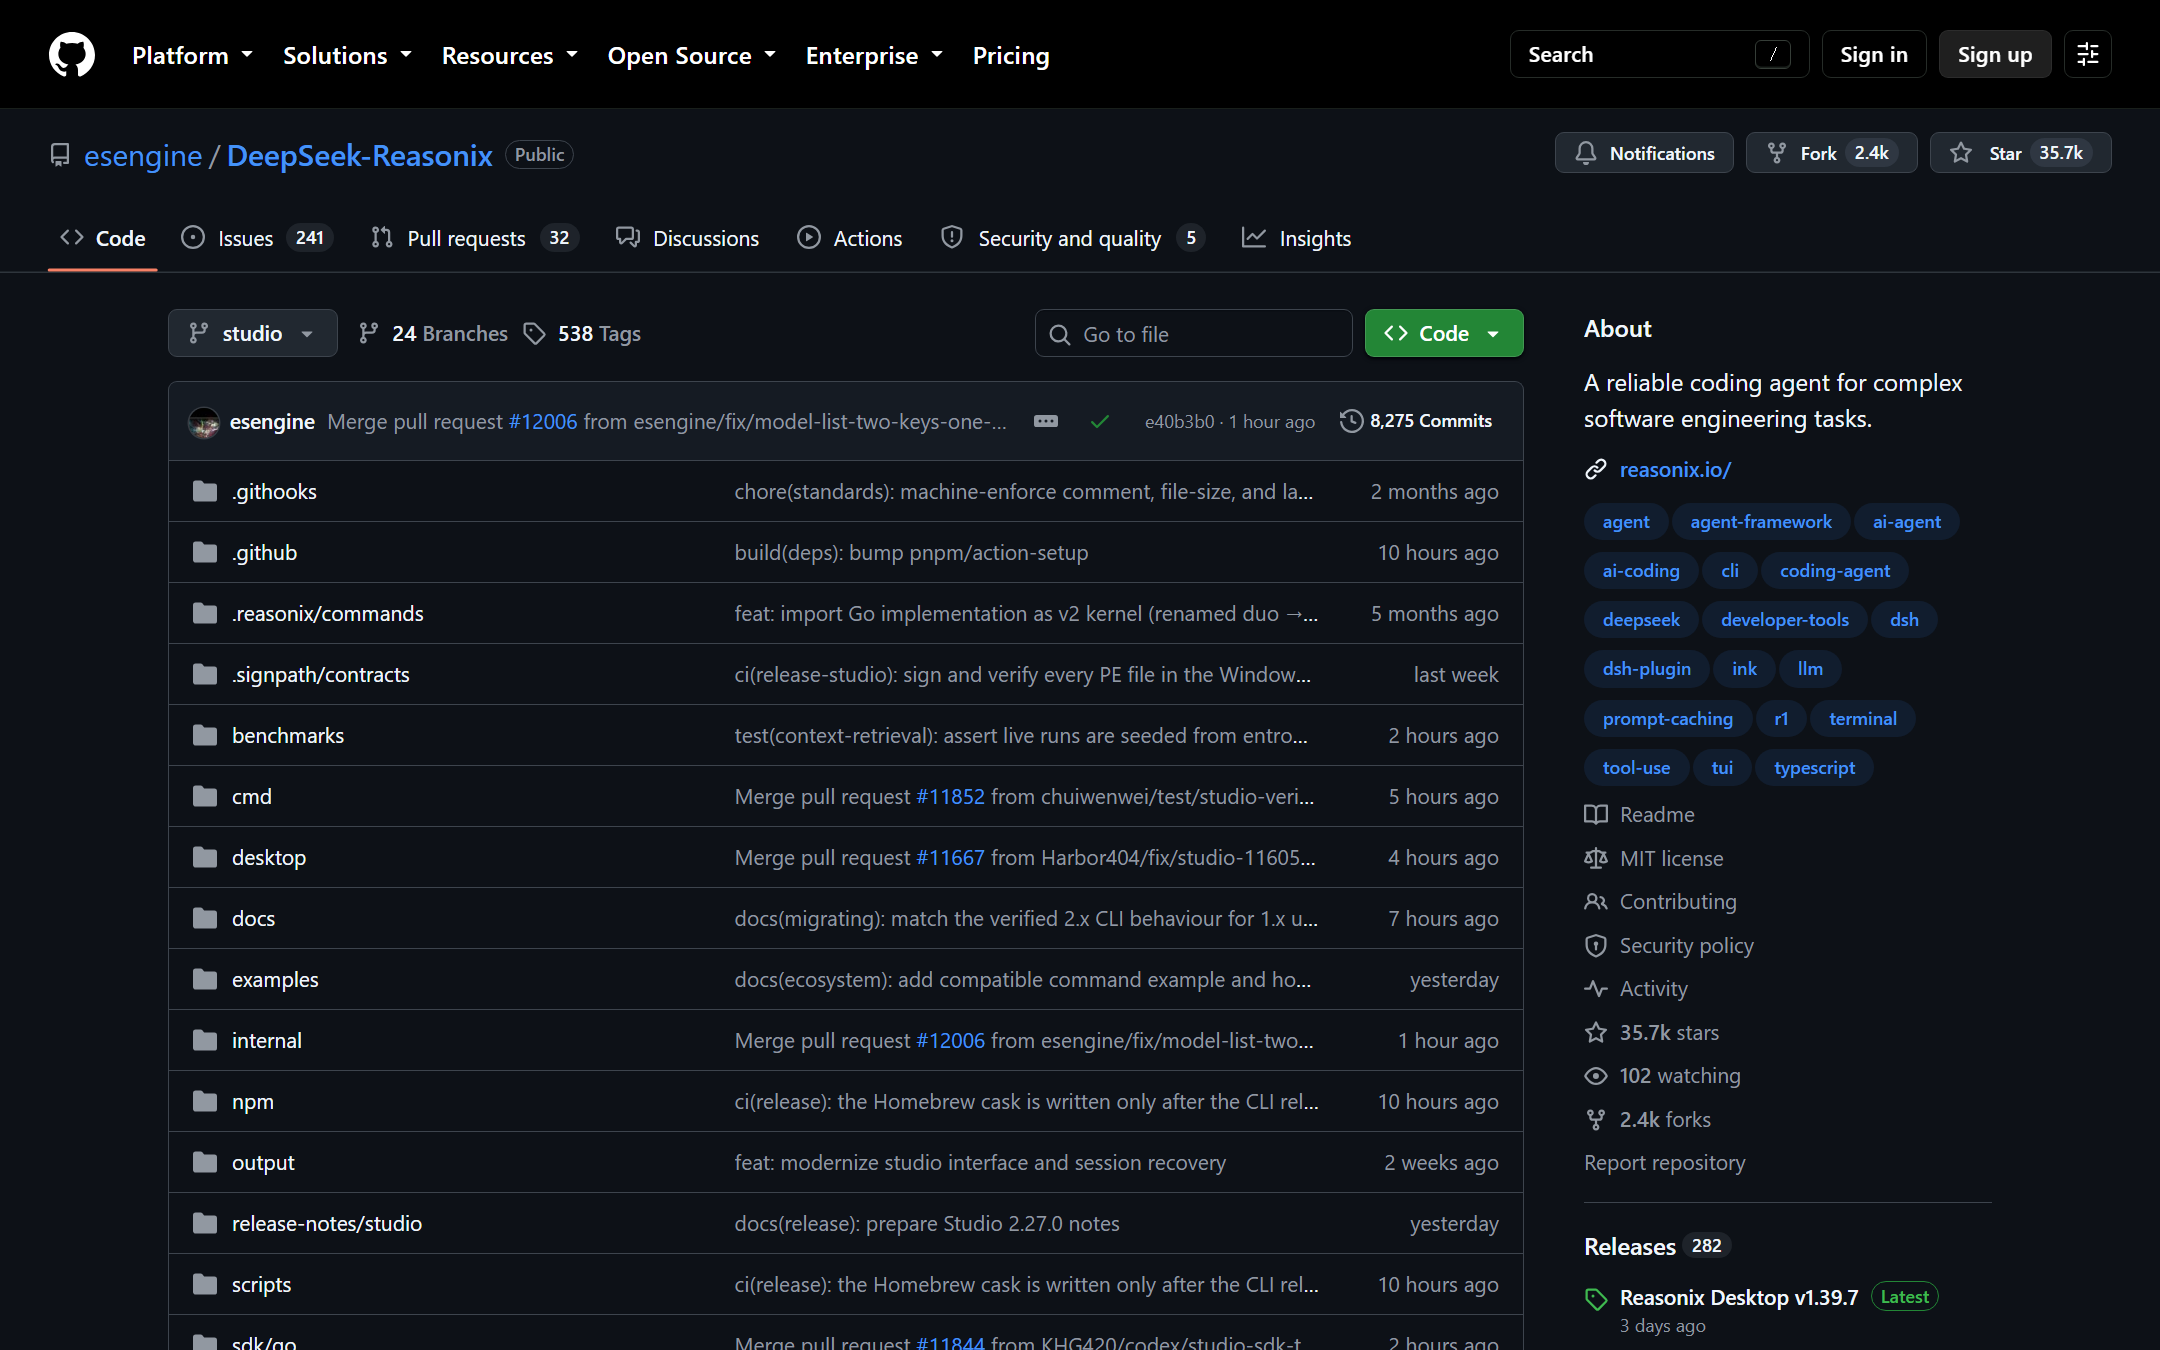Image resolution: width=2160 pixels, height=1350 pixels.
Task: Select the deepseek topic tag
Action: (1641, 619)
